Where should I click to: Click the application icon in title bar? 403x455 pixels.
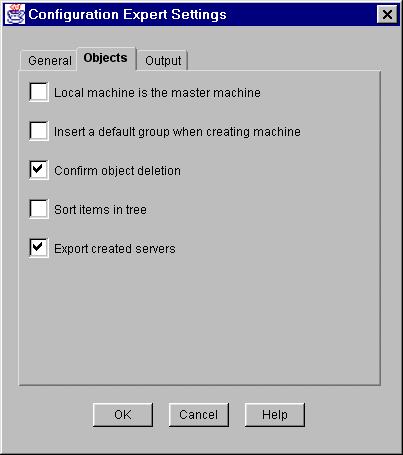tap(15, 14)
